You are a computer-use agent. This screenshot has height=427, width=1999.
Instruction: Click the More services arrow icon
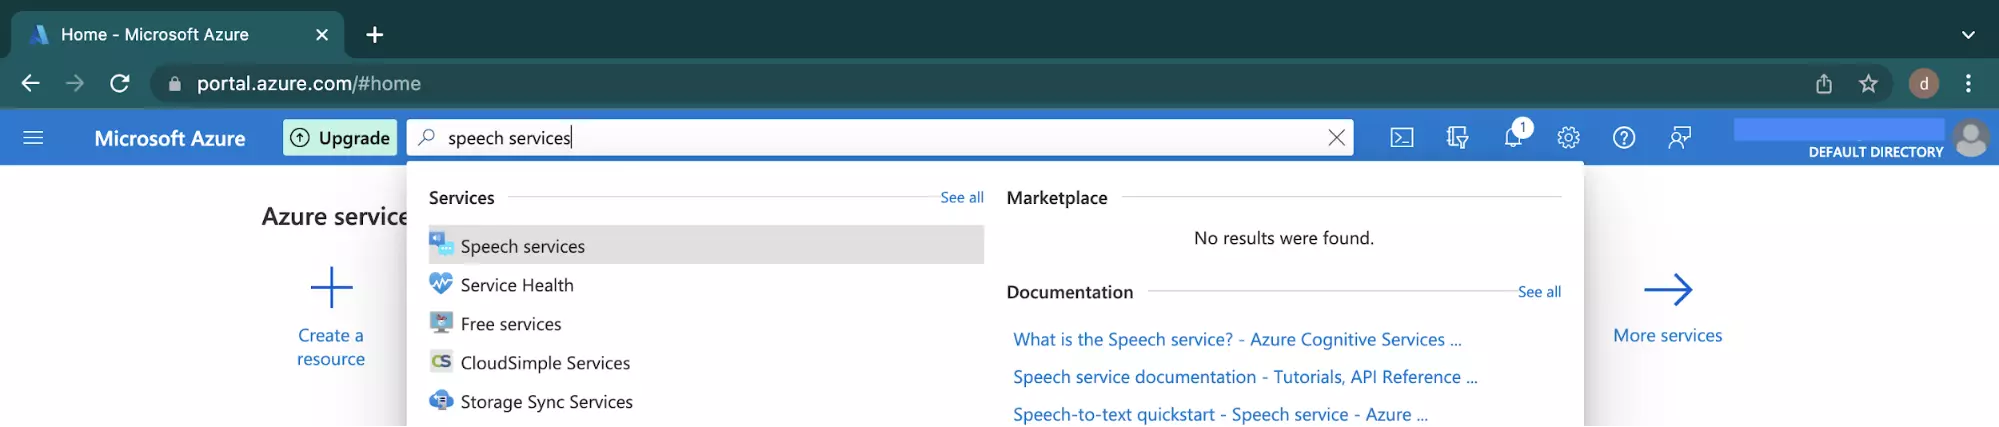[1668, 290]
